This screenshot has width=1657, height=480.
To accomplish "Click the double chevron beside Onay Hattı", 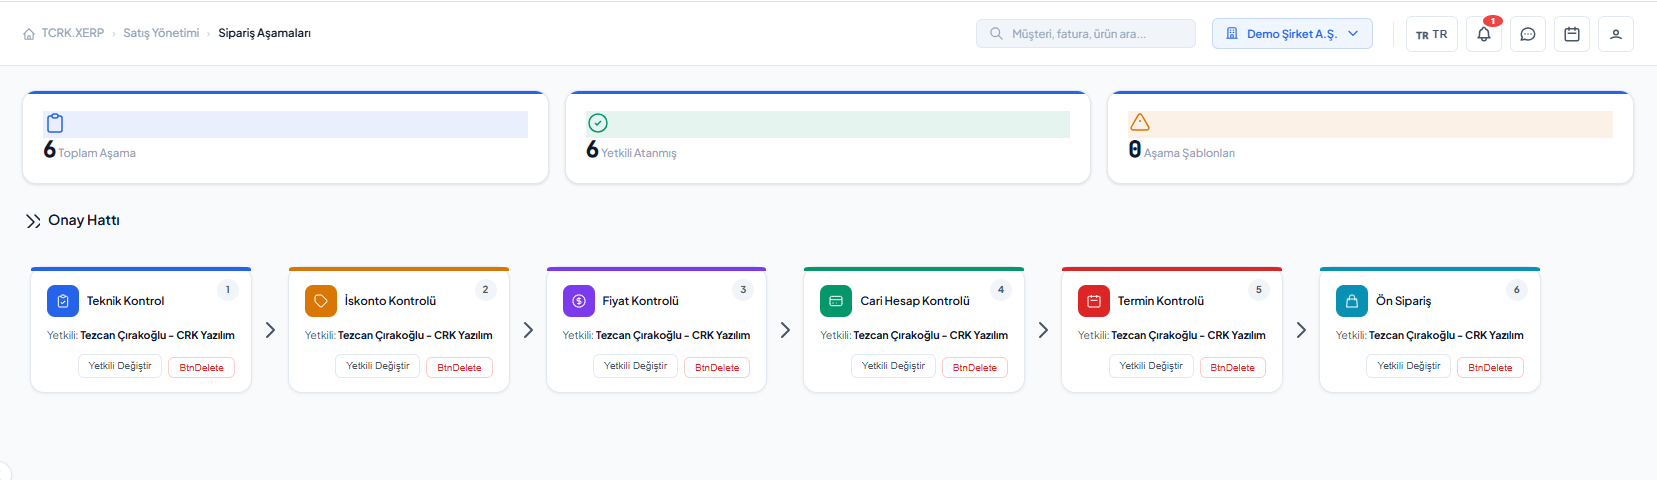I will click(x=33, y=221).
